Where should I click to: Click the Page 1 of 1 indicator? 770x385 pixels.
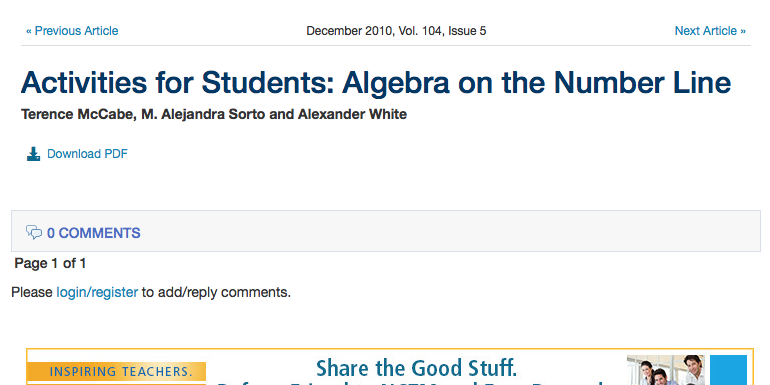click(x=50, y=264)
